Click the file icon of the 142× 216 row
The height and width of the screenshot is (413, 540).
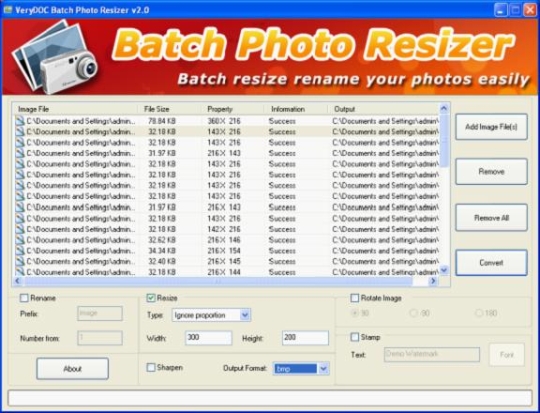pyautogui.click(x=20, y=229)
